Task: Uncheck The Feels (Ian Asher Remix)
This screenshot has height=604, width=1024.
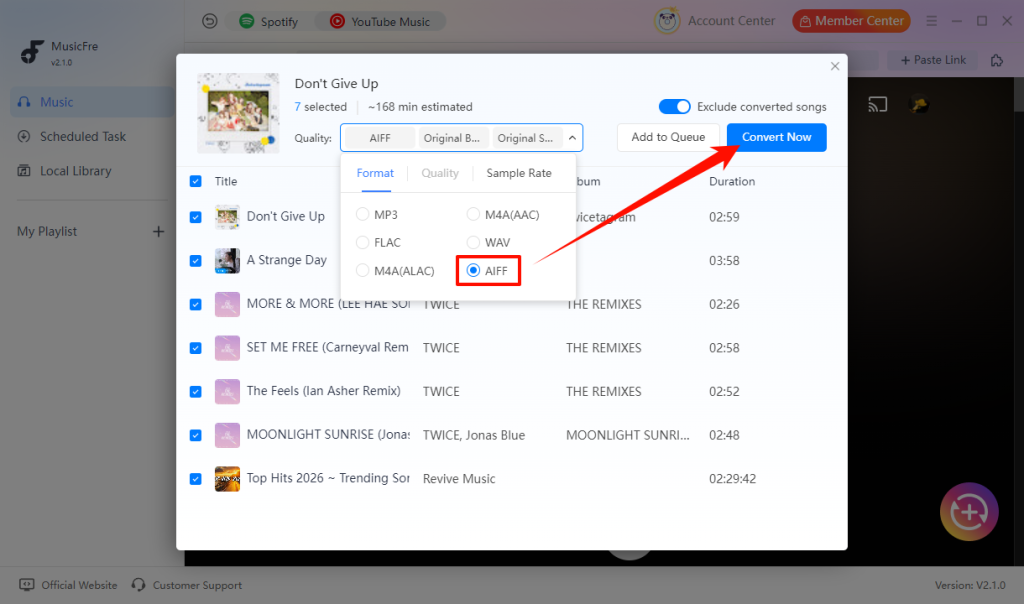Action: point(195,392)
